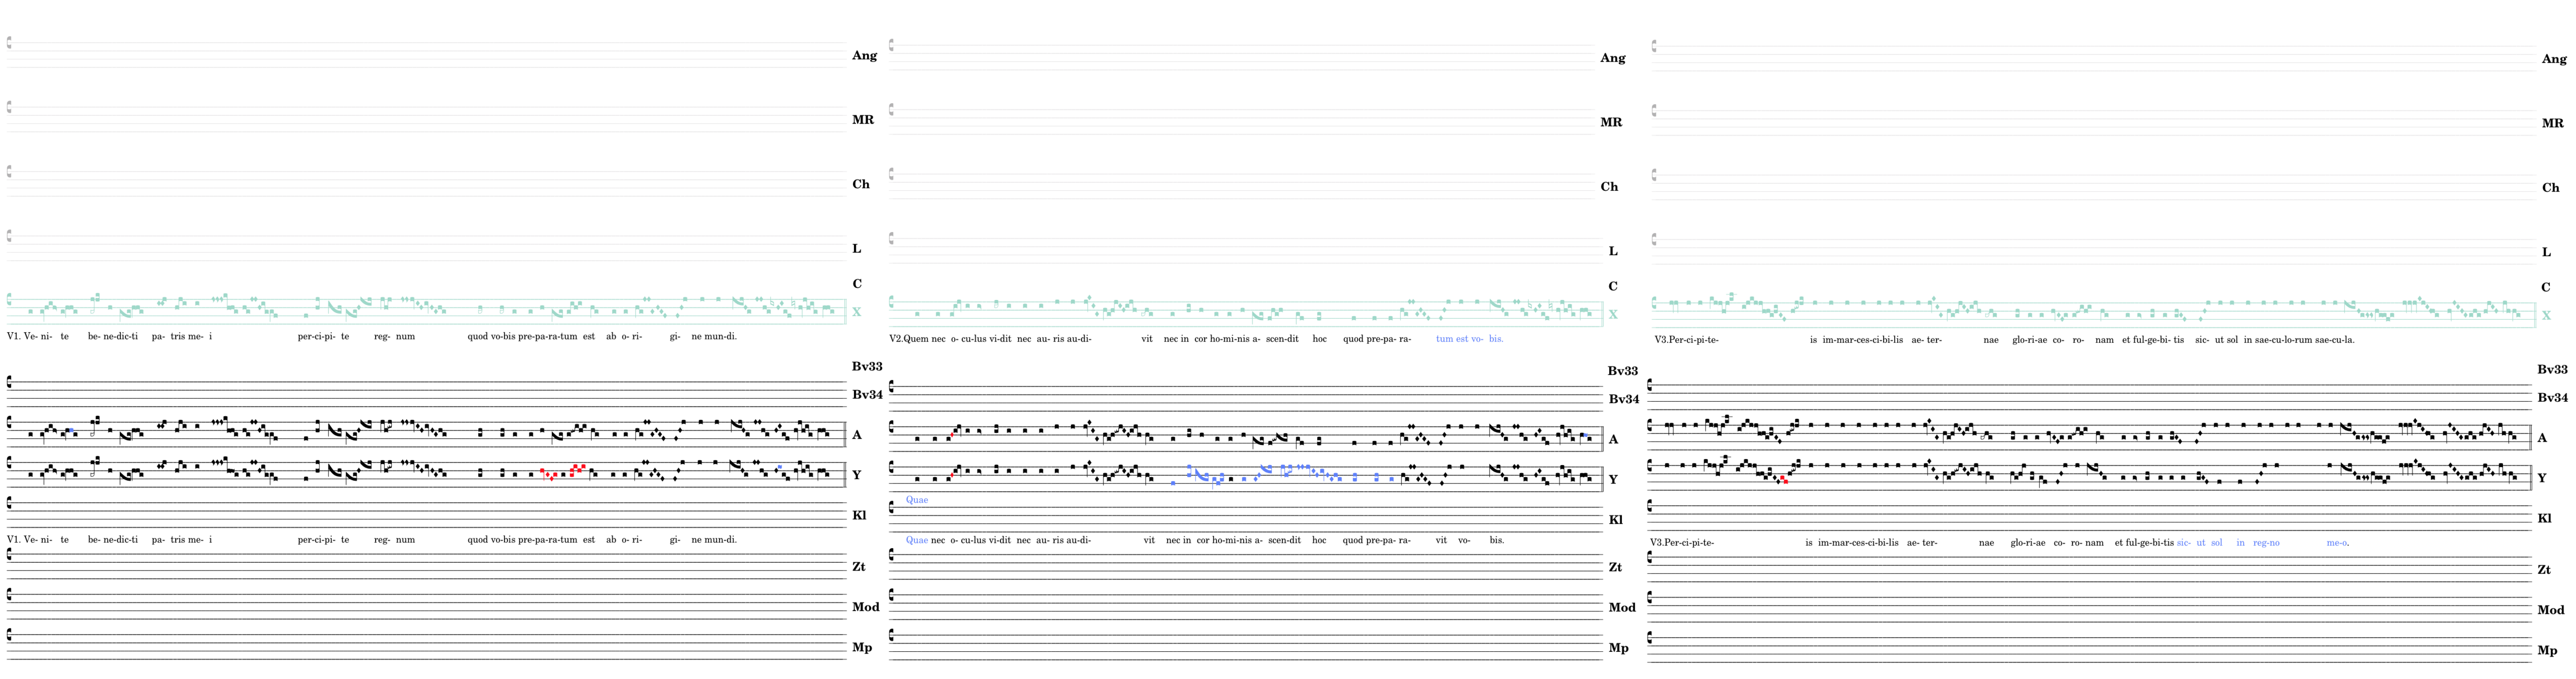This screenshot has width=2576, height=679.
Task: Click the Kl staff label in V1 system
Action: [x=859, y=516]
